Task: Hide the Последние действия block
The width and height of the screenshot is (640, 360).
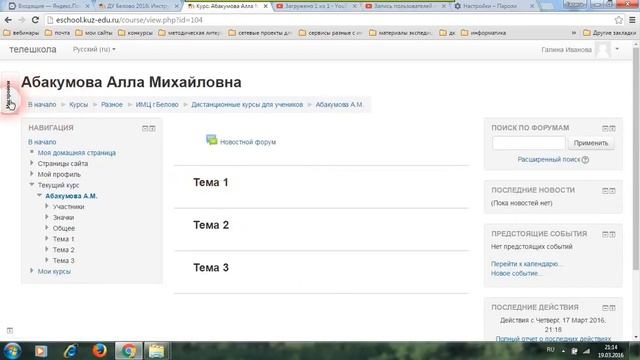Action: (x=605, y=308)
